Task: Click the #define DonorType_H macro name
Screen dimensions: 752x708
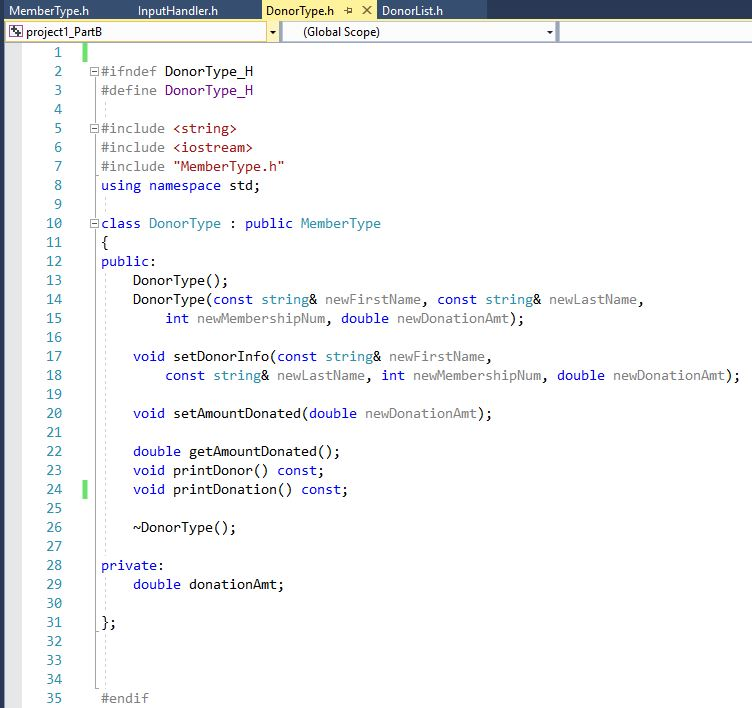Action: click(x=209, y=90)
